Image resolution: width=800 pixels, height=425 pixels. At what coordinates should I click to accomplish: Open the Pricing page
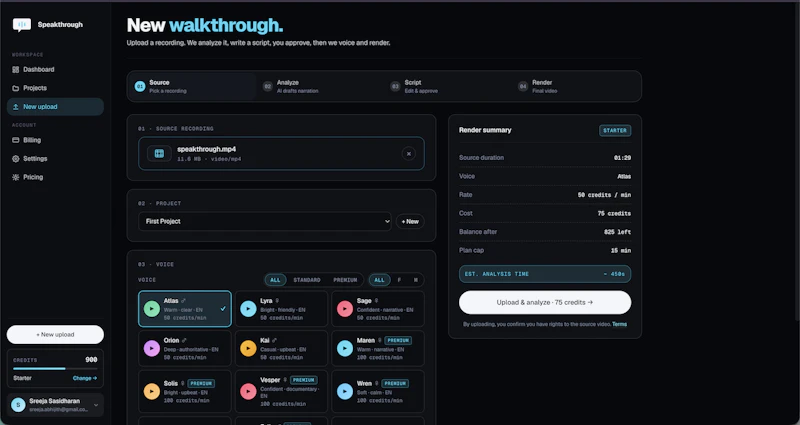click(55, 177)
